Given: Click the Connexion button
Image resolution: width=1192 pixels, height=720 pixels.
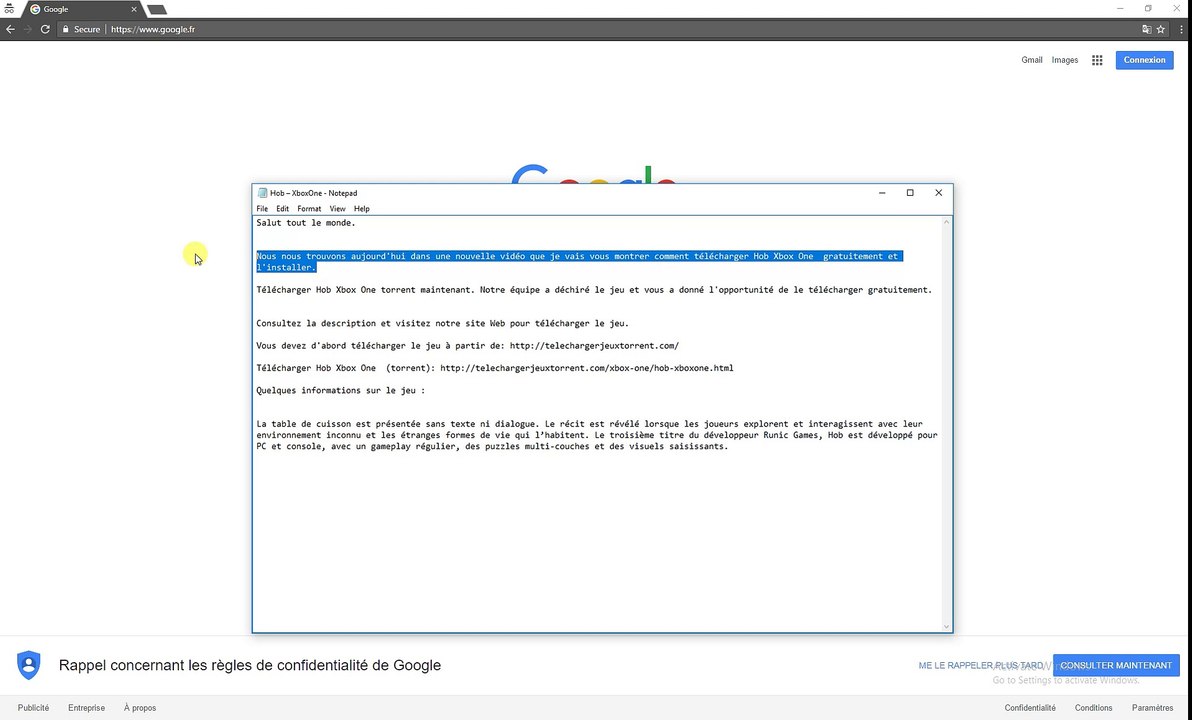Looking at the screenshot, I should pyautogui.click(x=1144, y=60).
